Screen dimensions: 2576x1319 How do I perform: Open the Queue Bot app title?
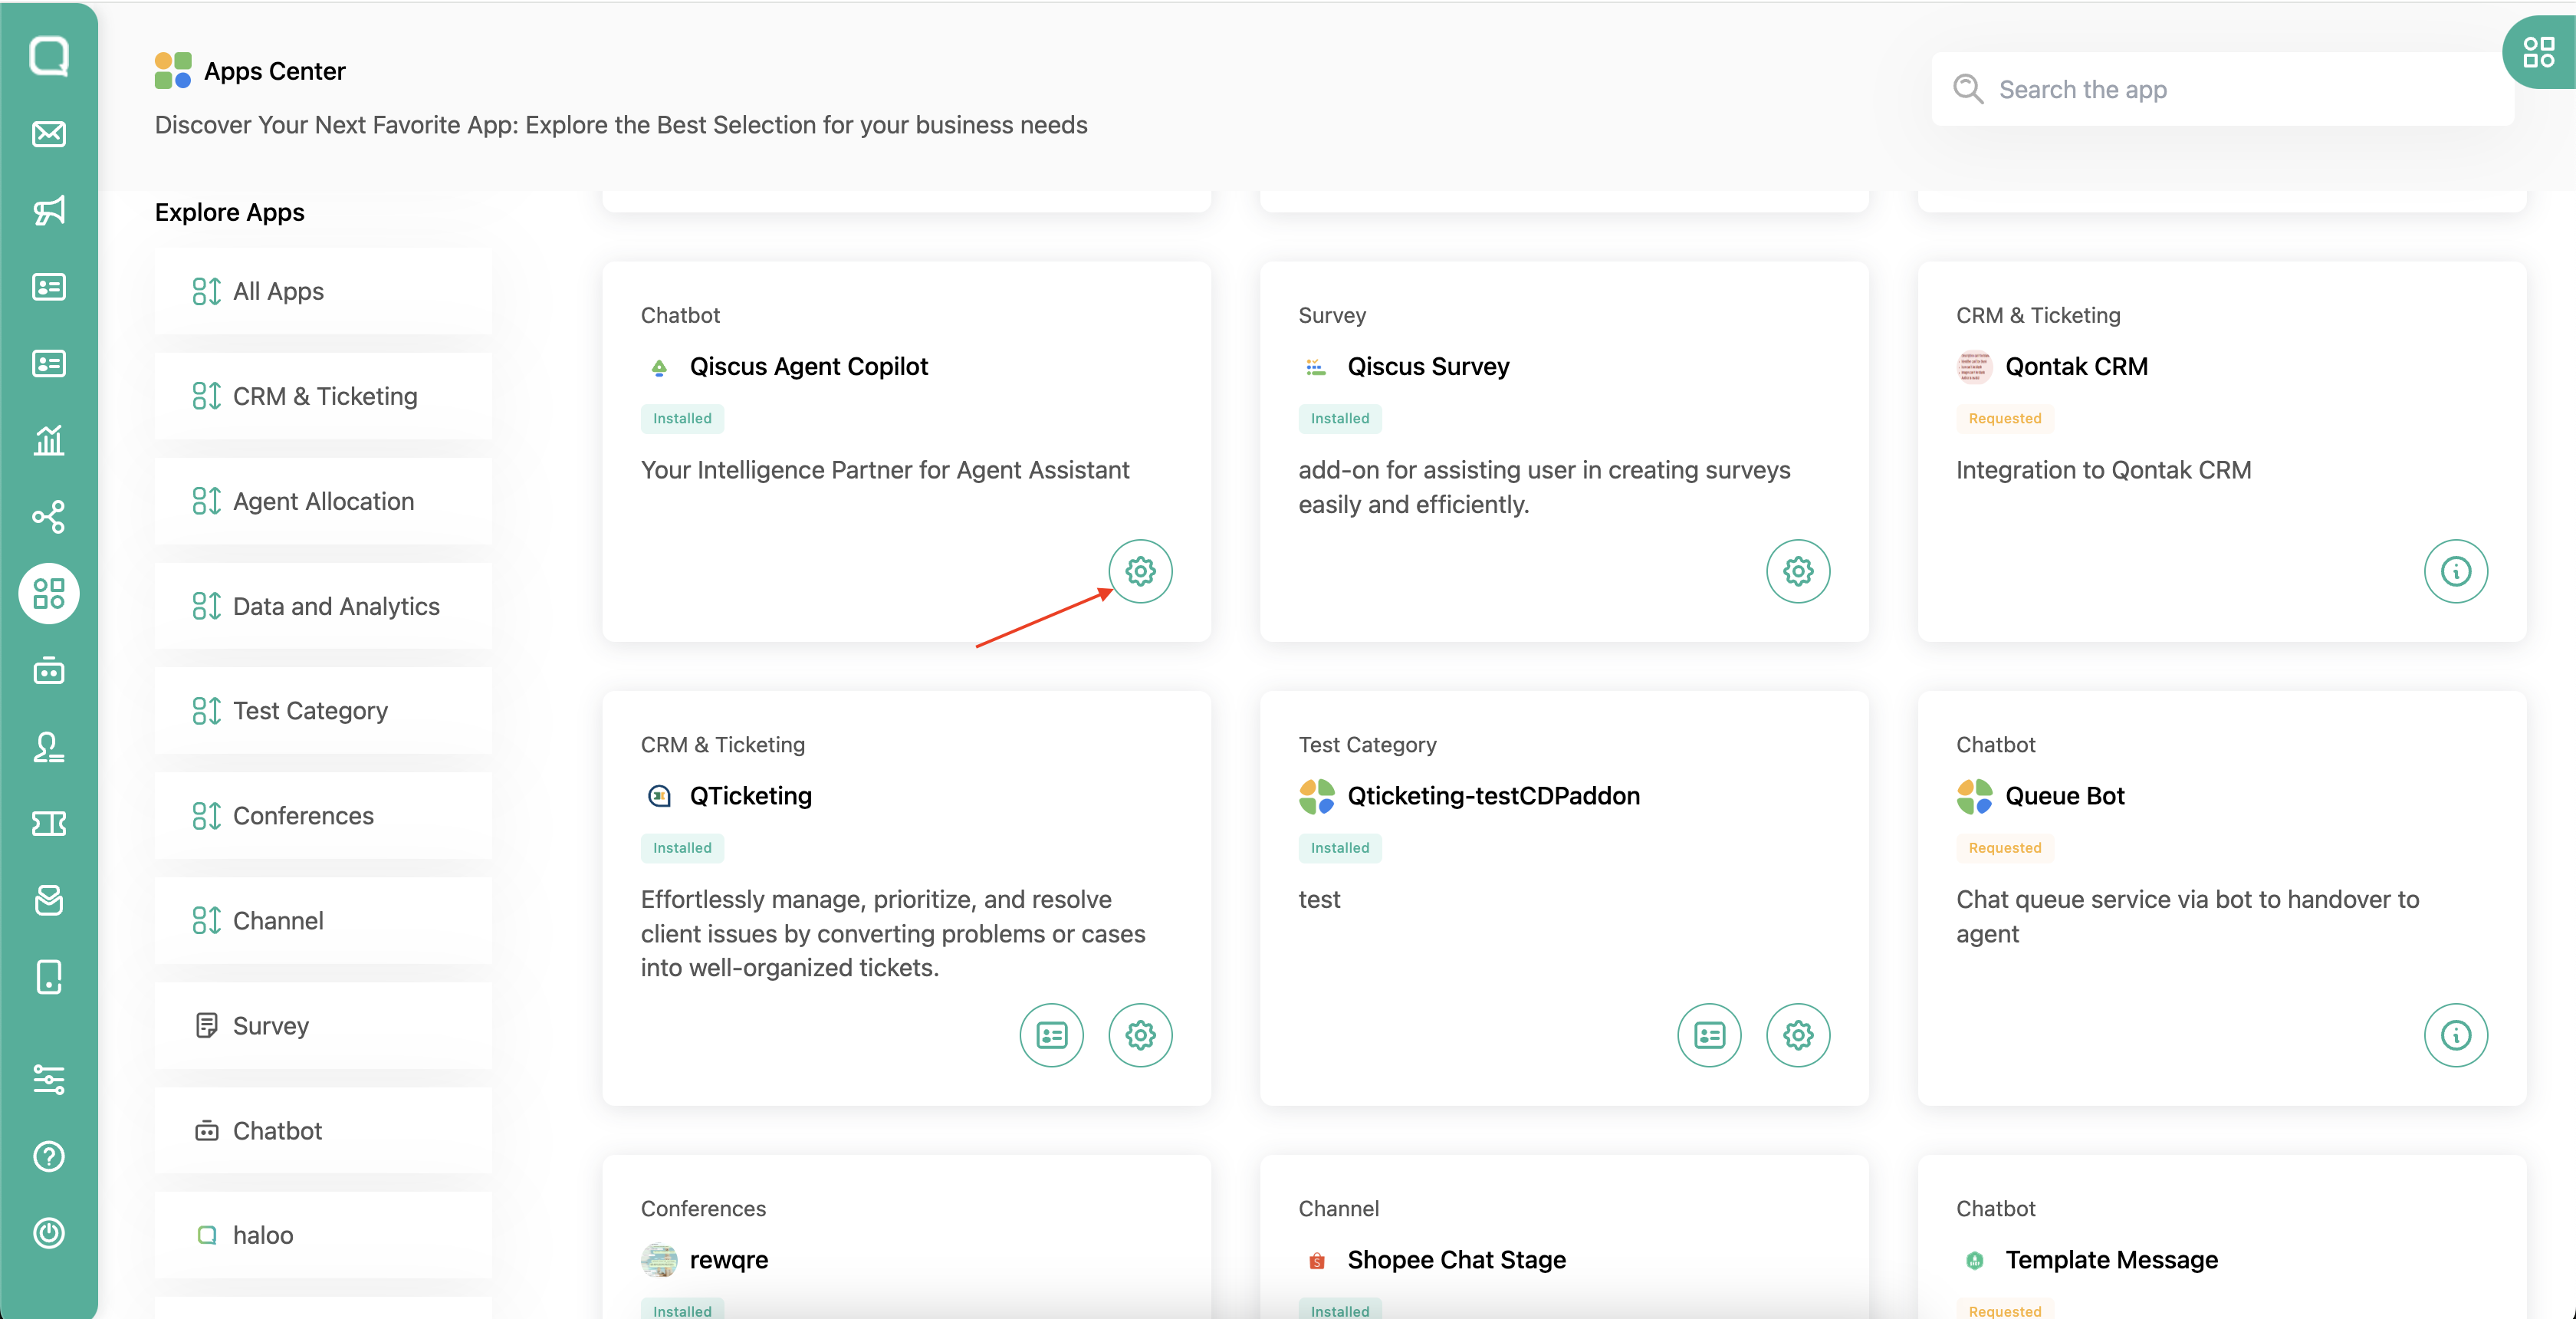[2064, 796]
